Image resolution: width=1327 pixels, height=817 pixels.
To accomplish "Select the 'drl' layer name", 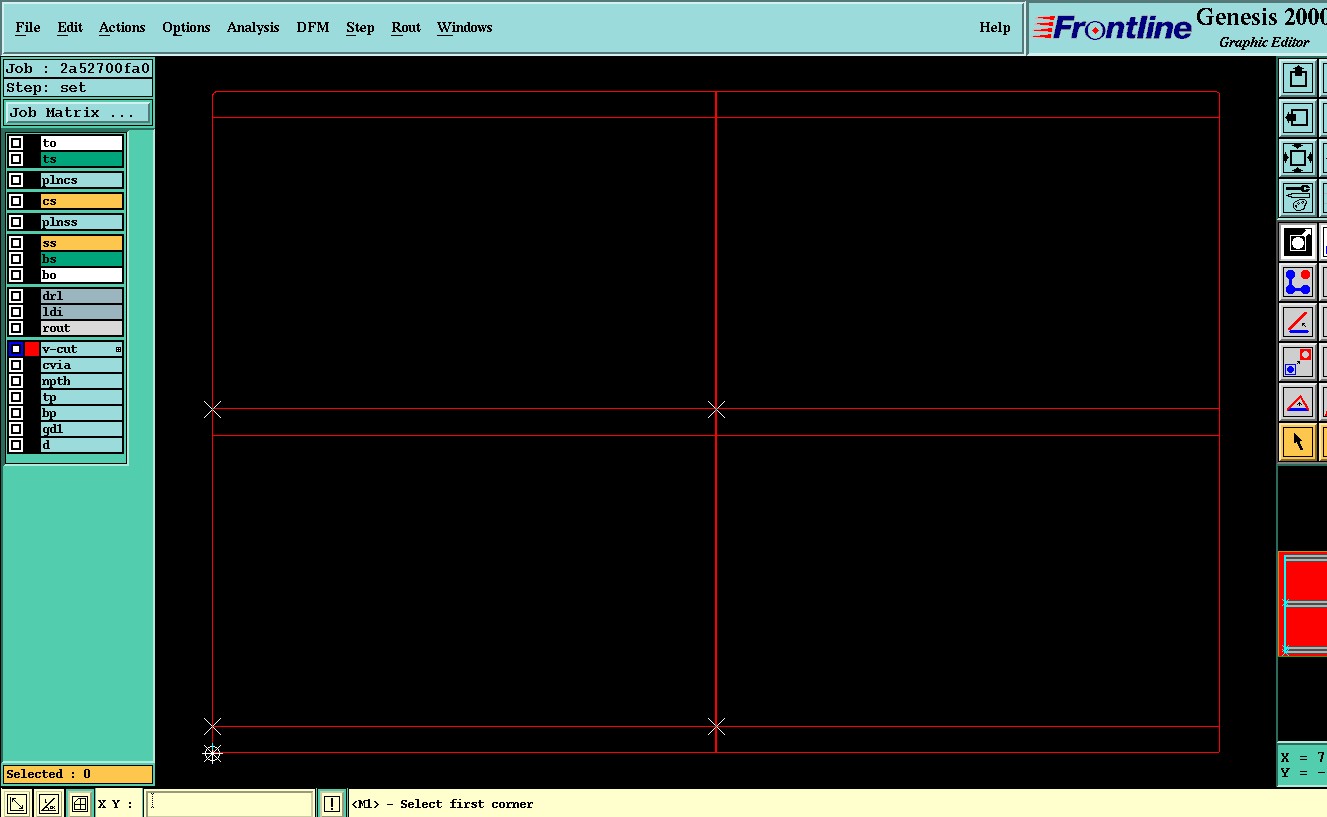I will (x=81, y=296).
